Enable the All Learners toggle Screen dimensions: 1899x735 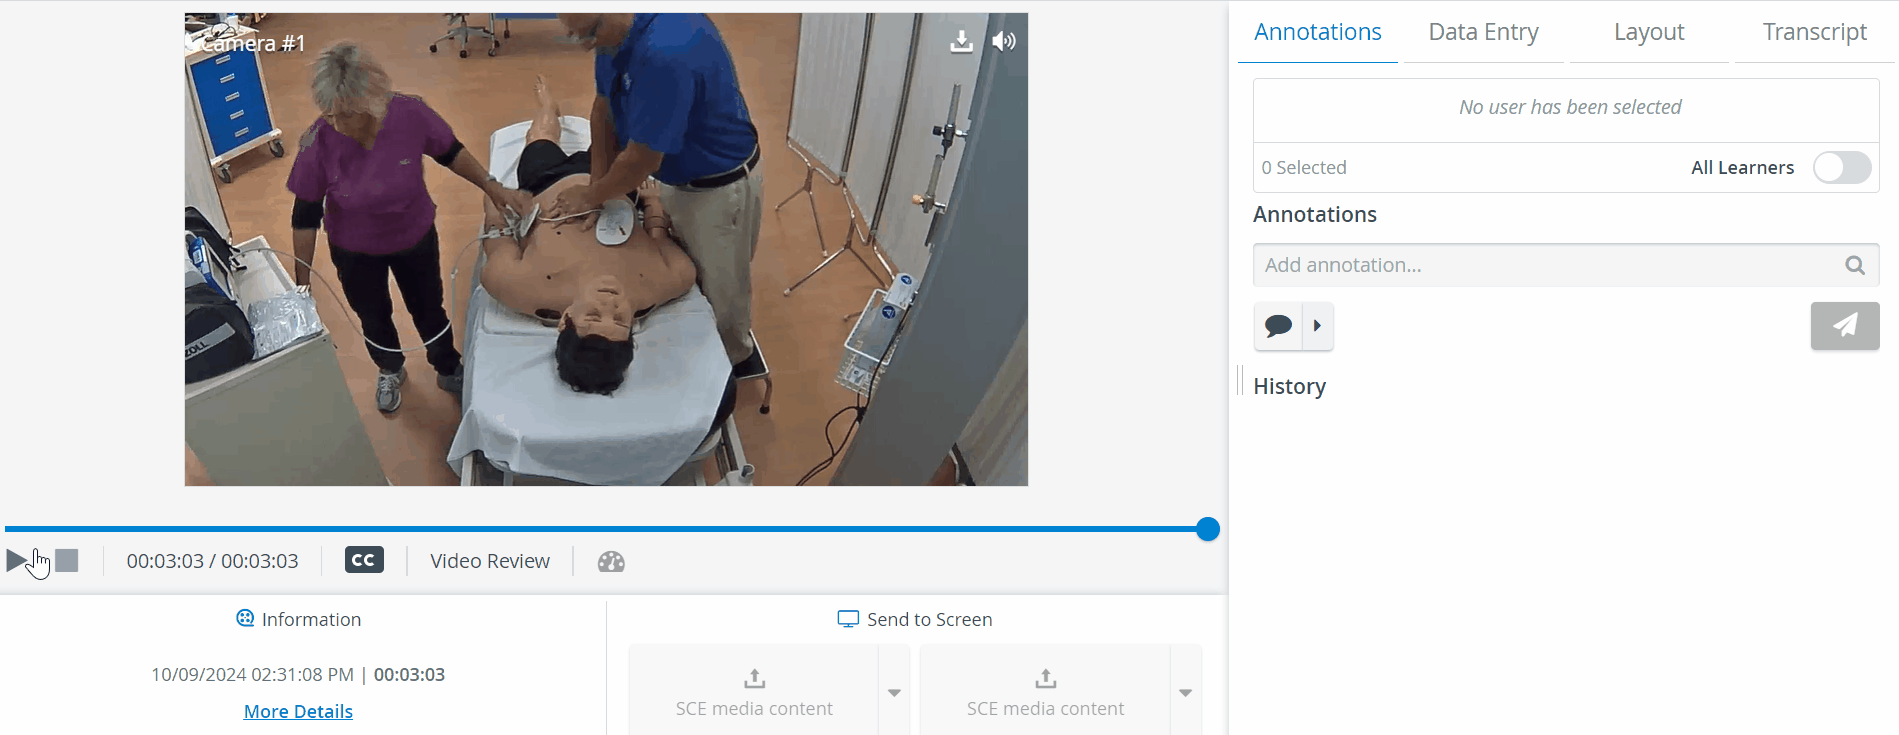coord(1842,168)
